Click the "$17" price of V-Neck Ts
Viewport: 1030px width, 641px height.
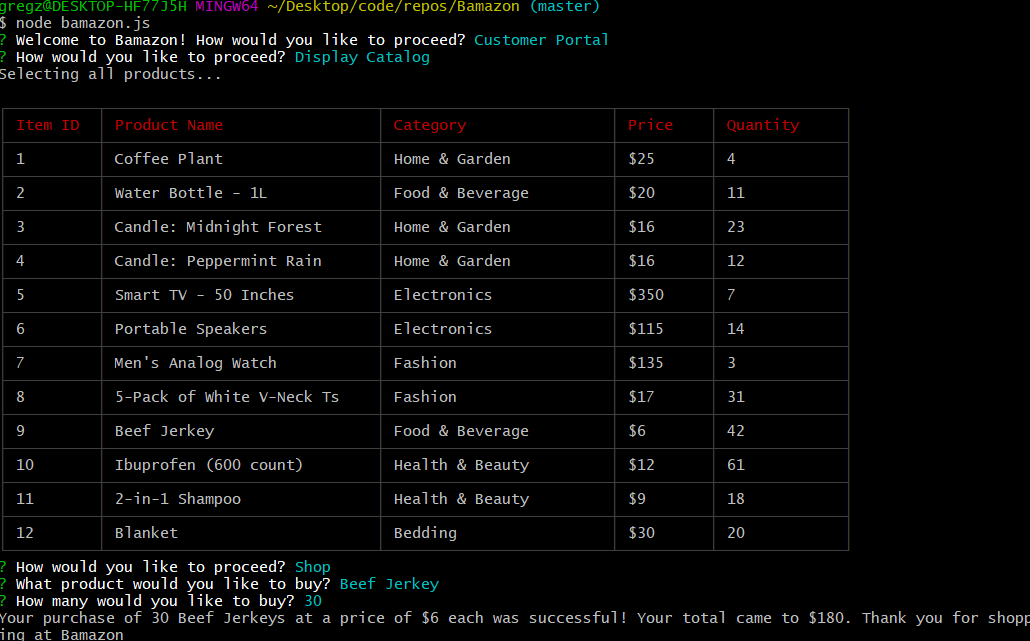pos(642,397)
